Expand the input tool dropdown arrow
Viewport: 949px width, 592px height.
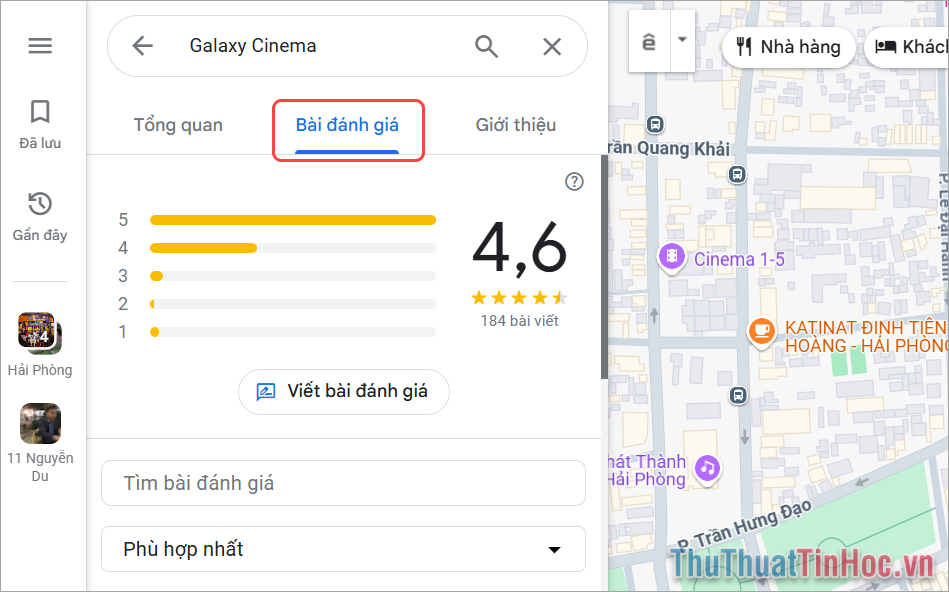[682, 41]
